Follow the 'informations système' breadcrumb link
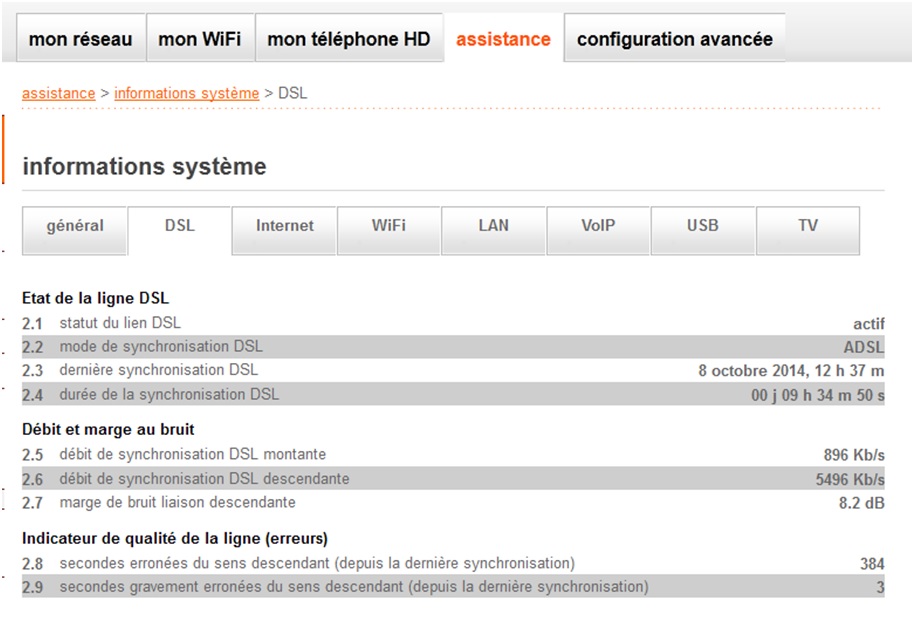Screen dimensions: 914x625 (x=186, y=93)
